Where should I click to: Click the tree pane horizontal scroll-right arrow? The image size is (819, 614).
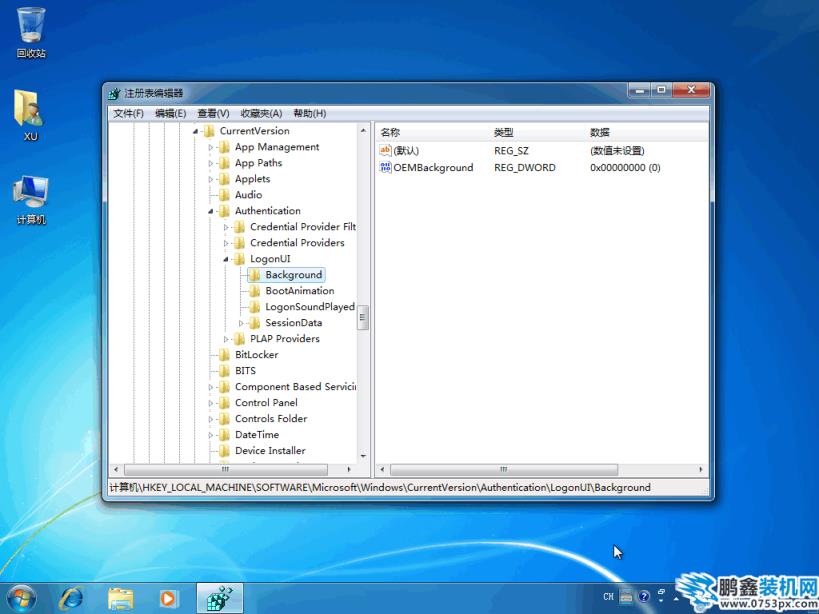[x=349, y=469]
